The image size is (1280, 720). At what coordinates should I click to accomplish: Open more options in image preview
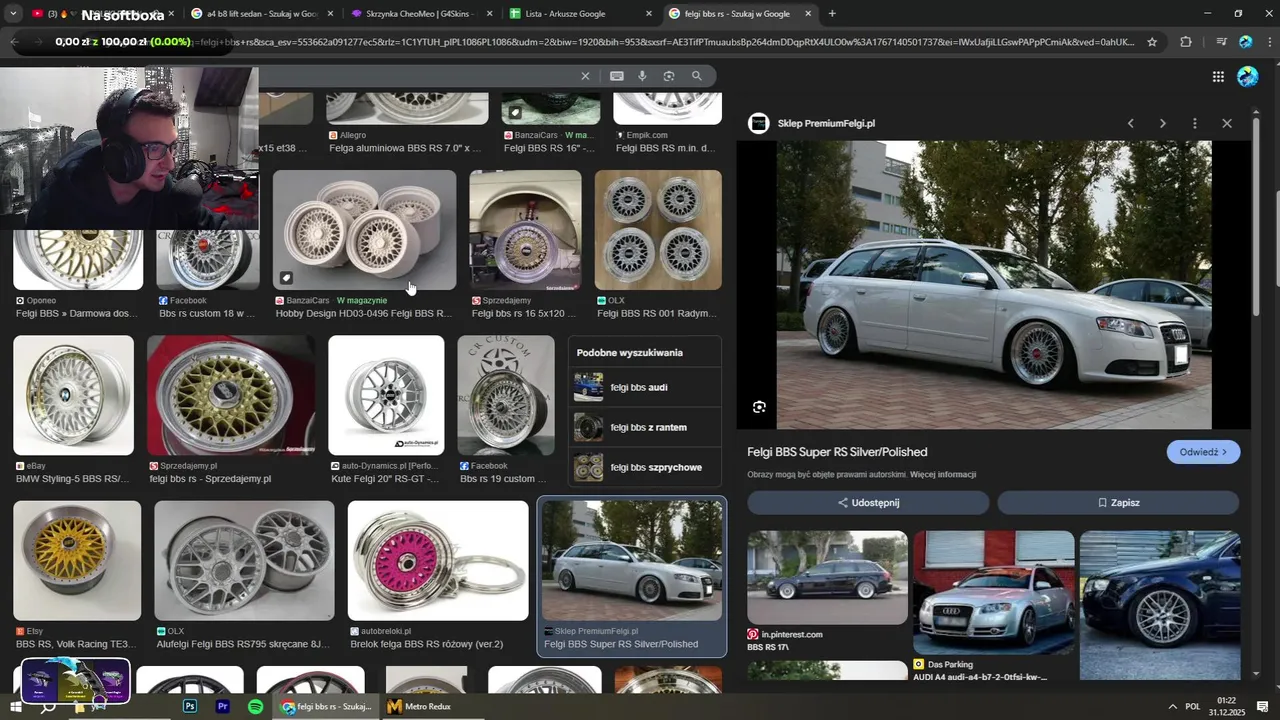(x=1195, y=123)
